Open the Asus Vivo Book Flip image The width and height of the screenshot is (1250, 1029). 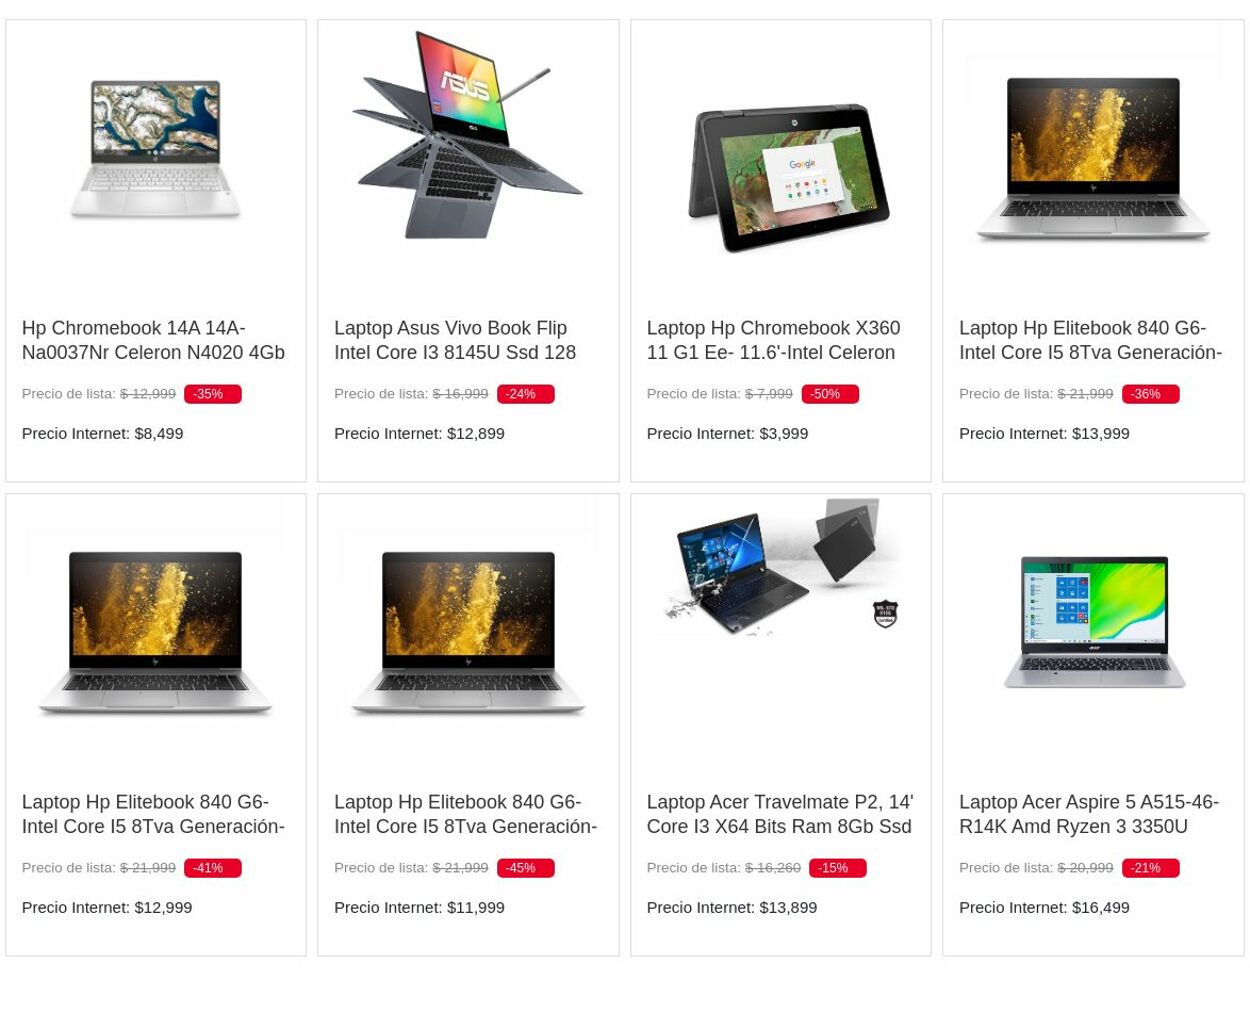(x=468, y=135)
